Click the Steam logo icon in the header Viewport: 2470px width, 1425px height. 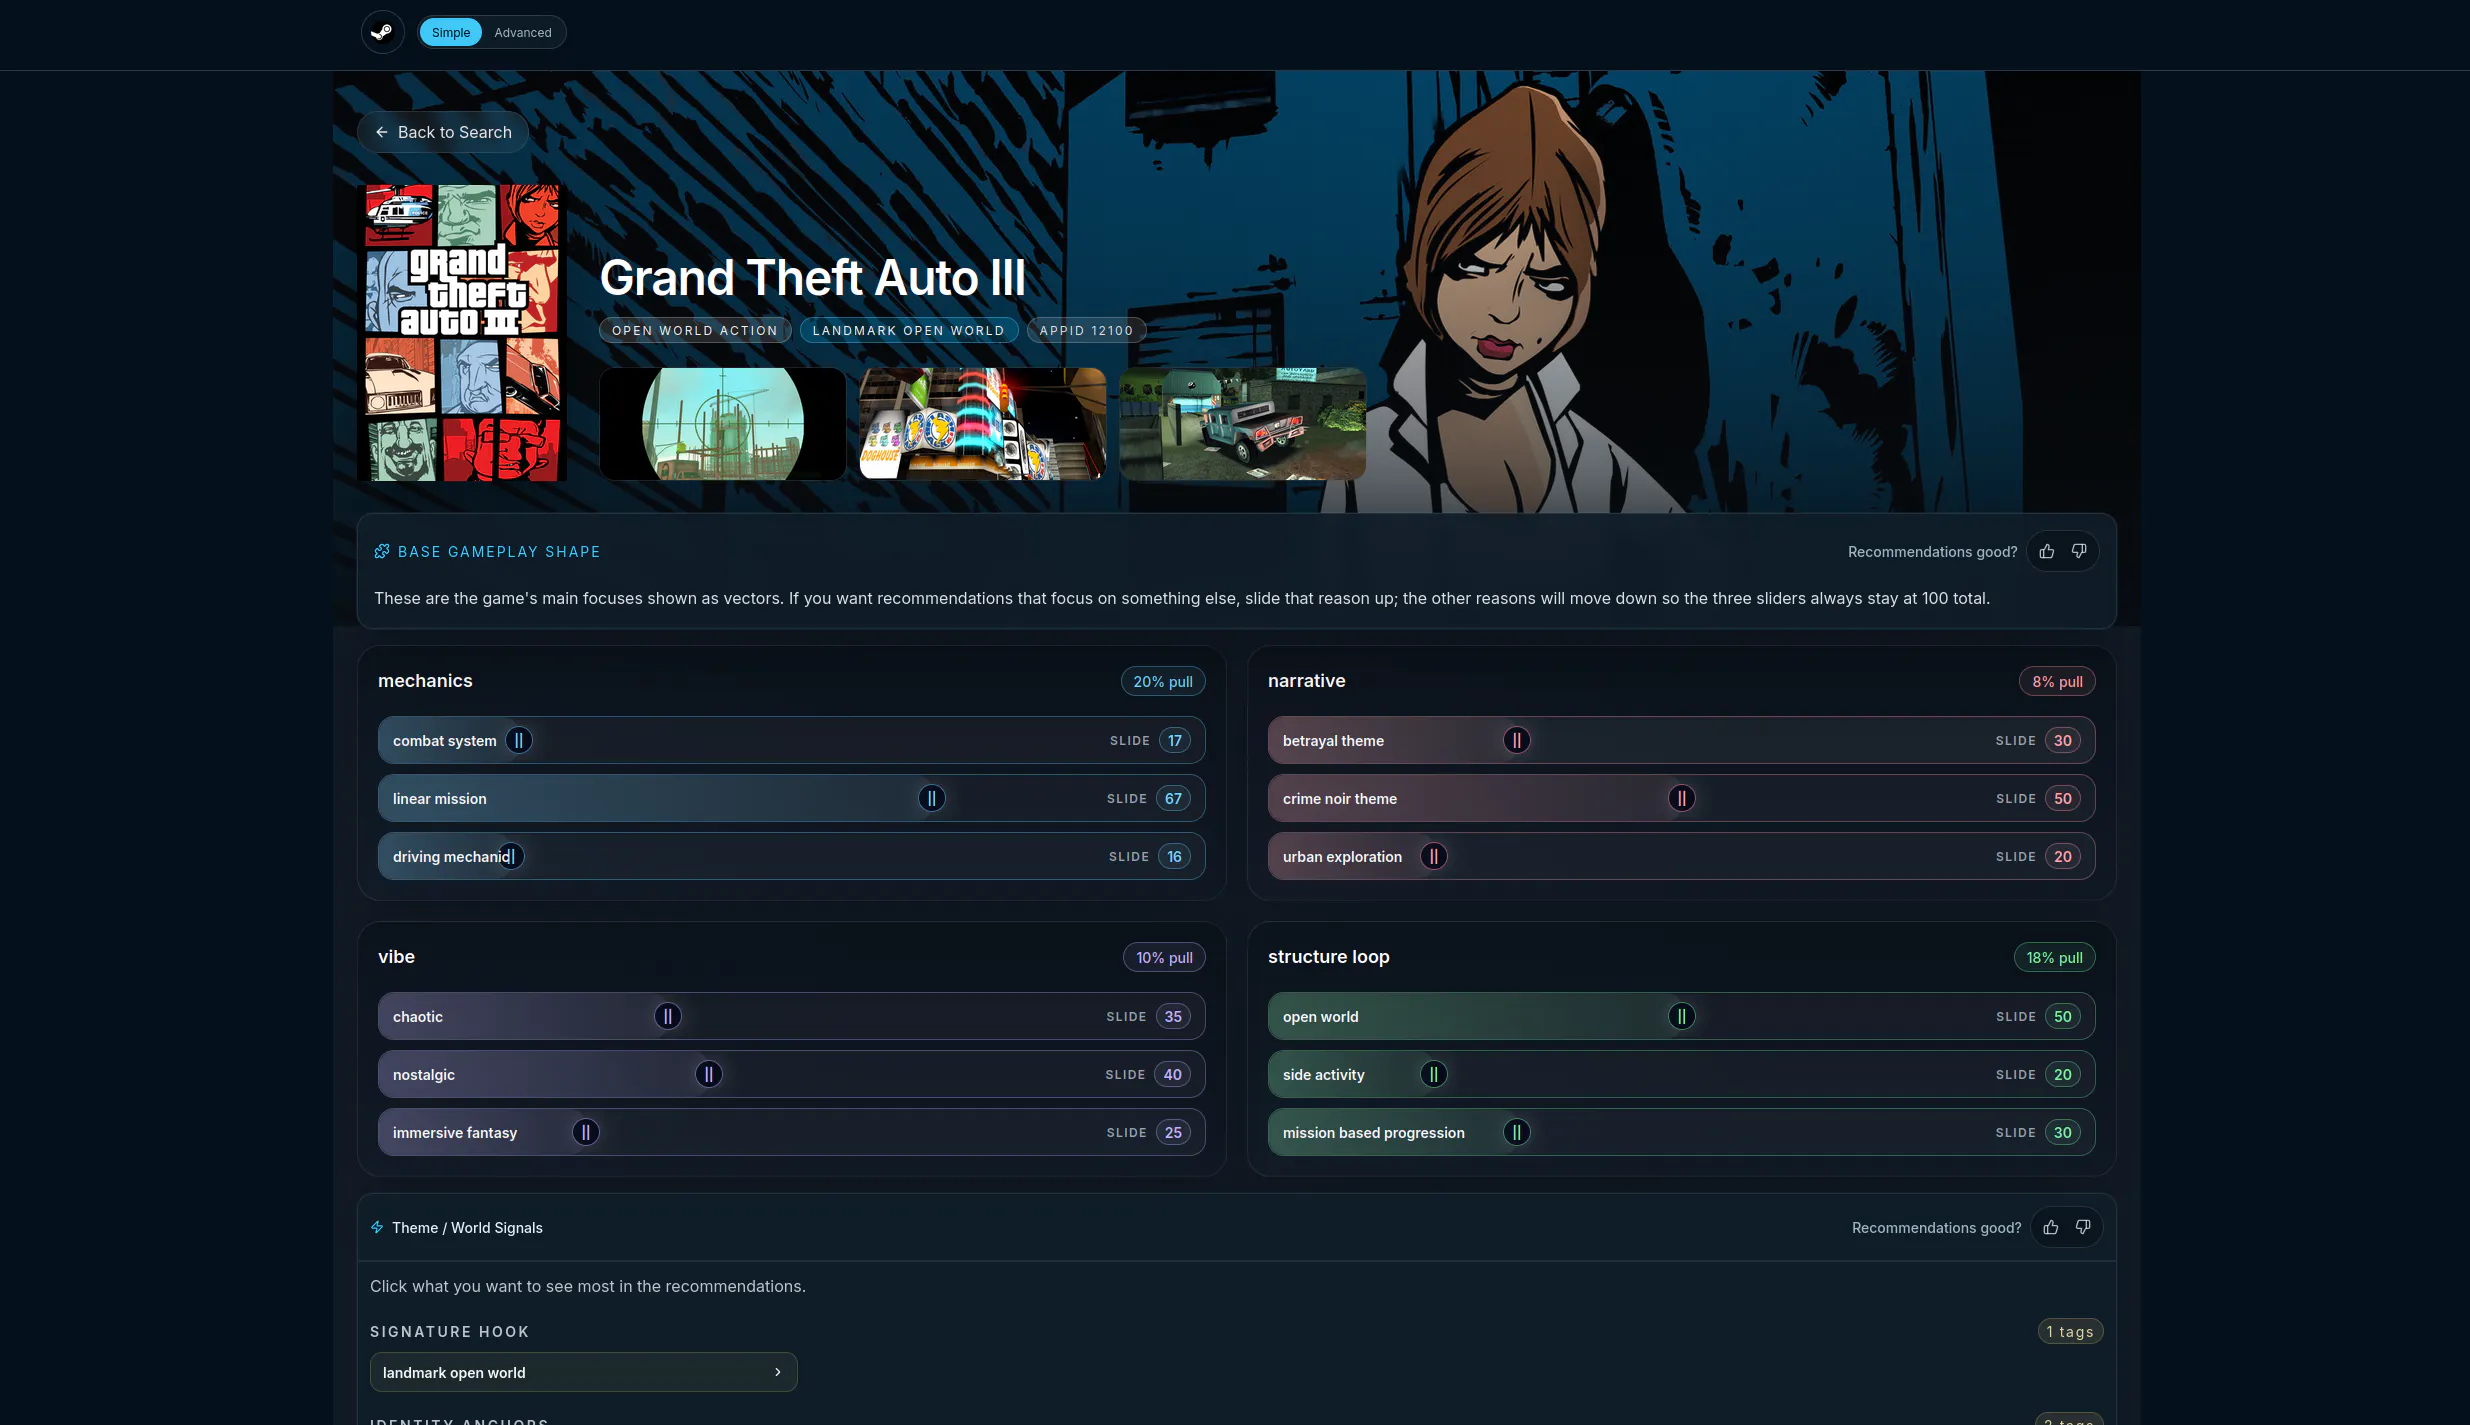pyautogui.click(x=382, y=32)
